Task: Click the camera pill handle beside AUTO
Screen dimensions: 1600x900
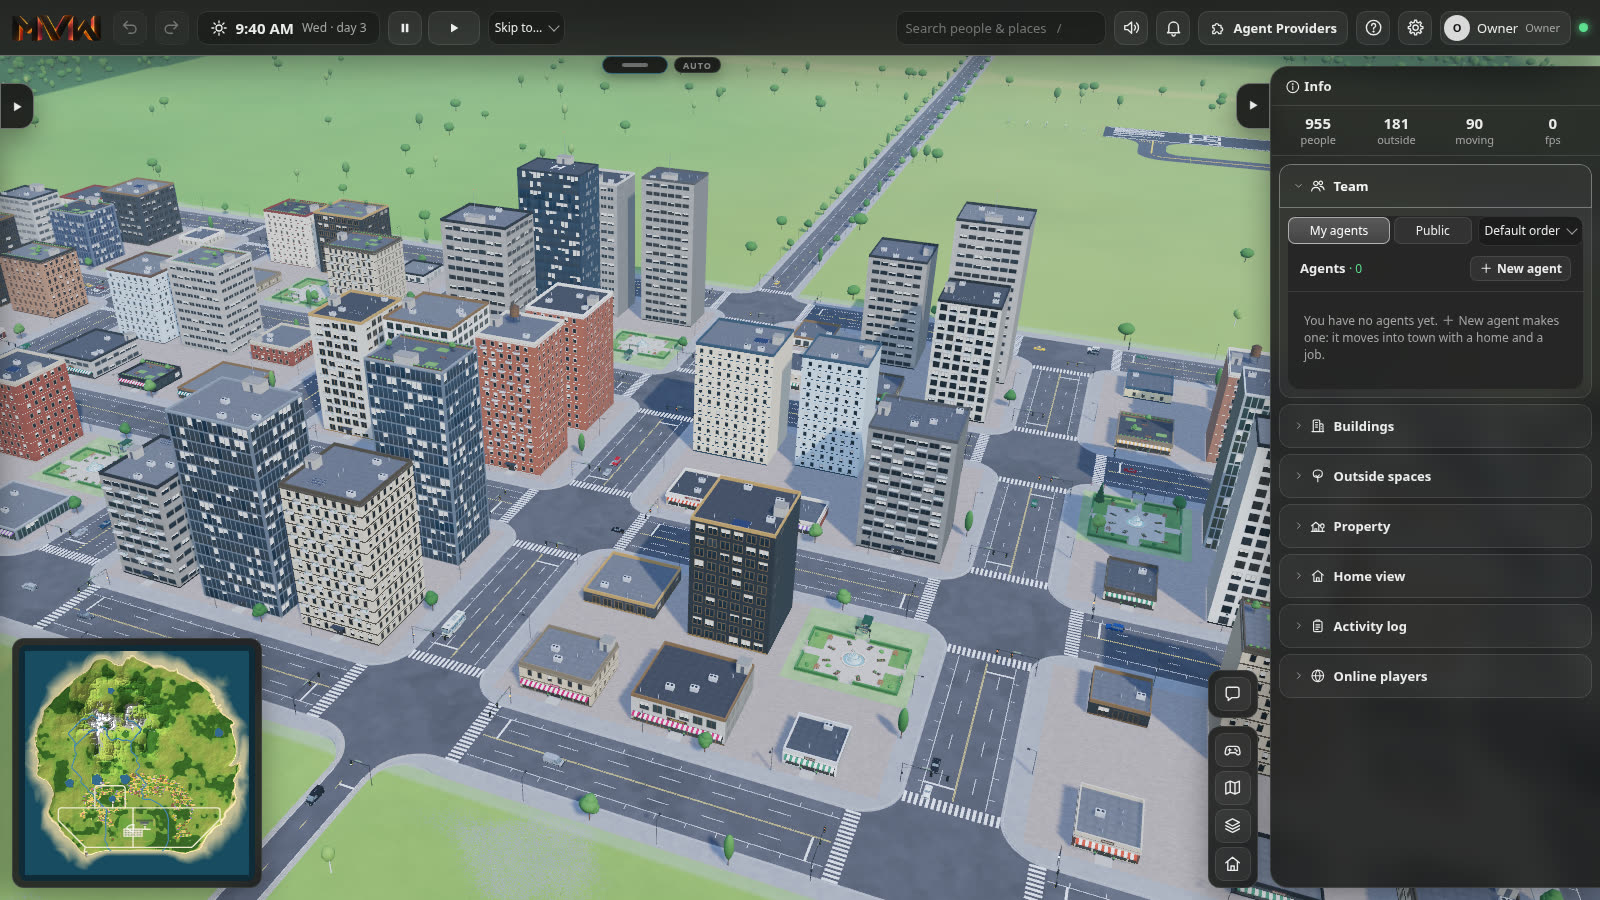Action: [635, 65]
